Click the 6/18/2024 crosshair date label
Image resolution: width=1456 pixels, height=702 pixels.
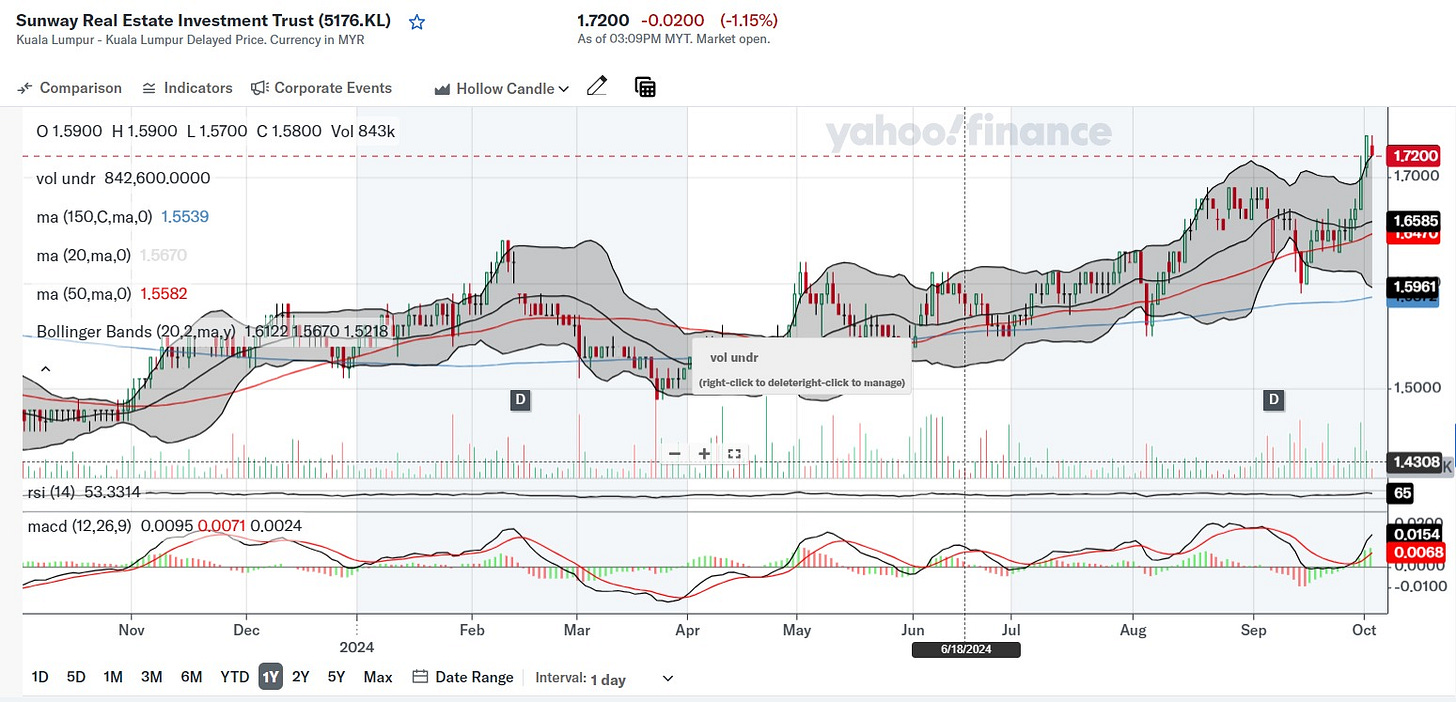point(965,650)
